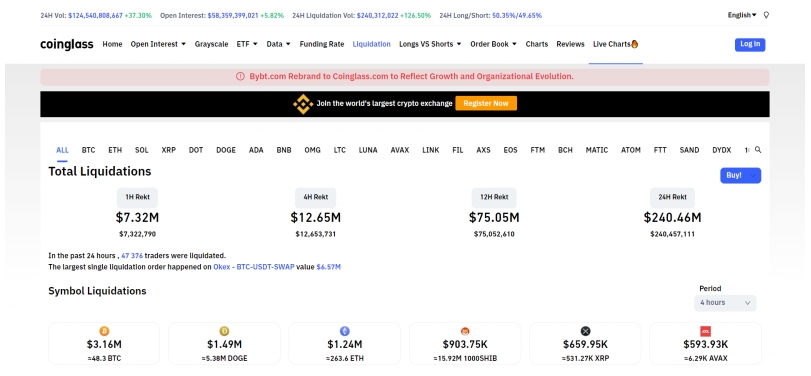Image resolution: width=811 pixels, height=376 pixels.
Task: Expand the Data menu
Action: point(278,44)
